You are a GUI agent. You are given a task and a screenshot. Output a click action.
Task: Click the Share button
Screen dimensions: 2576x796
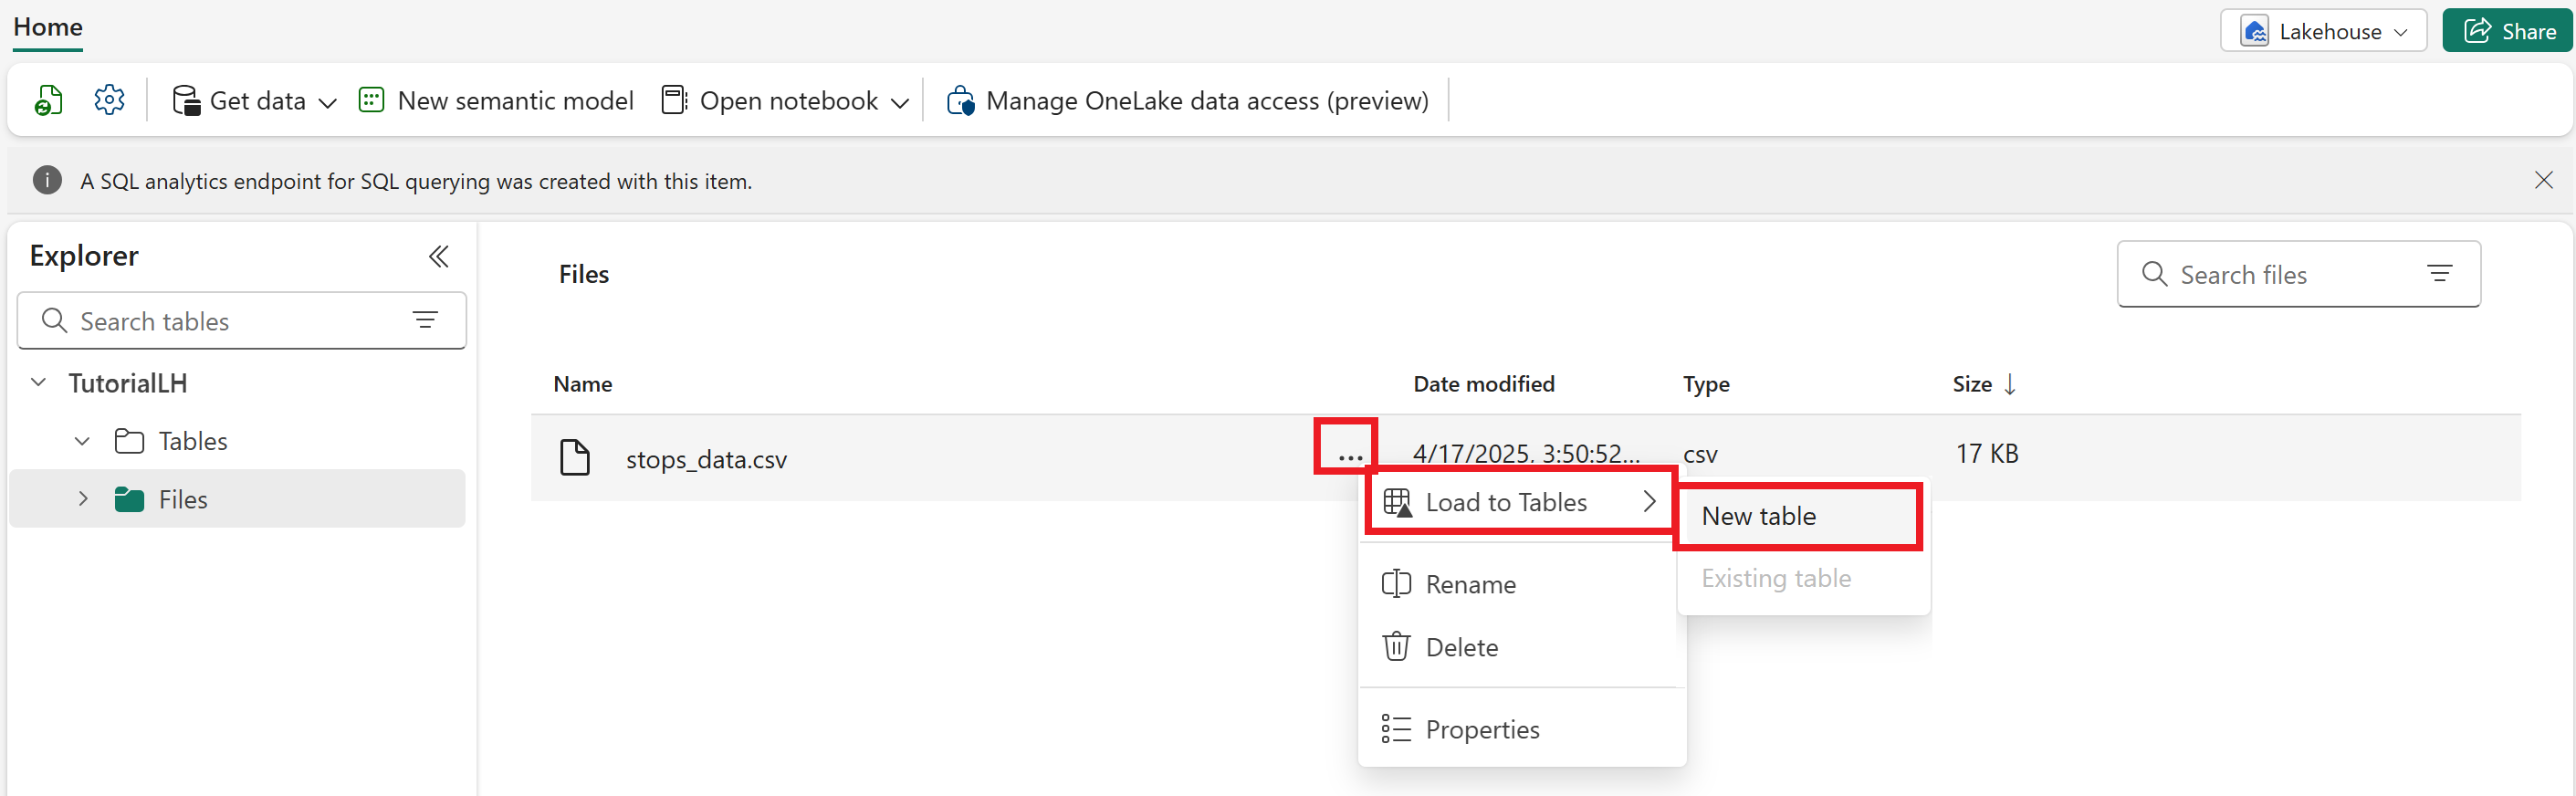(2507, 31)
